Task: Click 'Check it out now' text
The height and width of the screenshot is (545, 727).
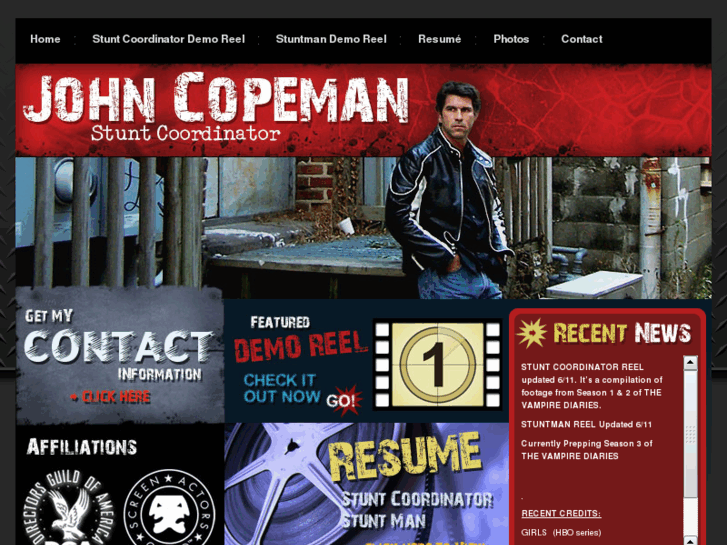Action: [281, 388]
